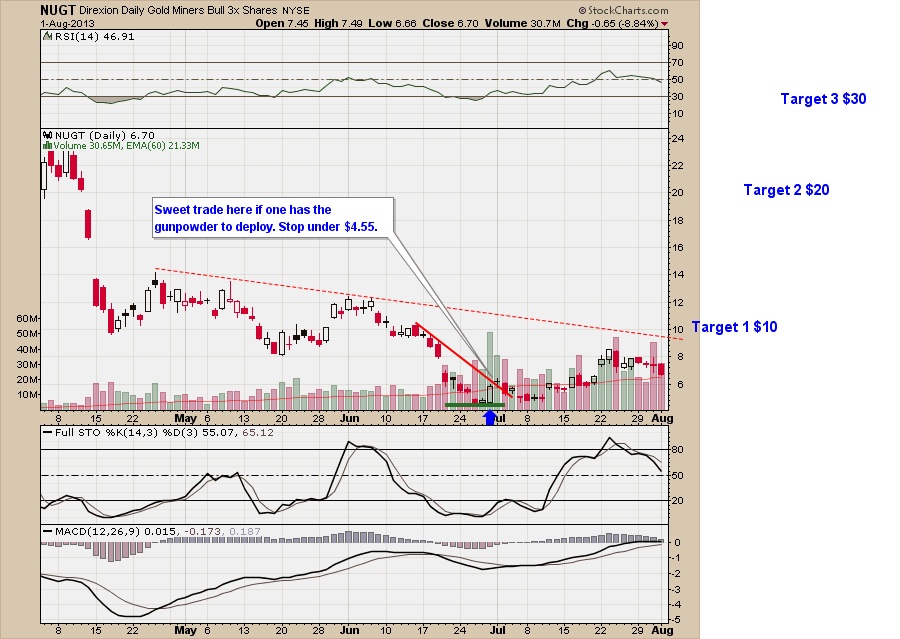The height and width of the screenshot is (639, 900).
Task: Select the High 7.49 value
Action: point(338,24)
